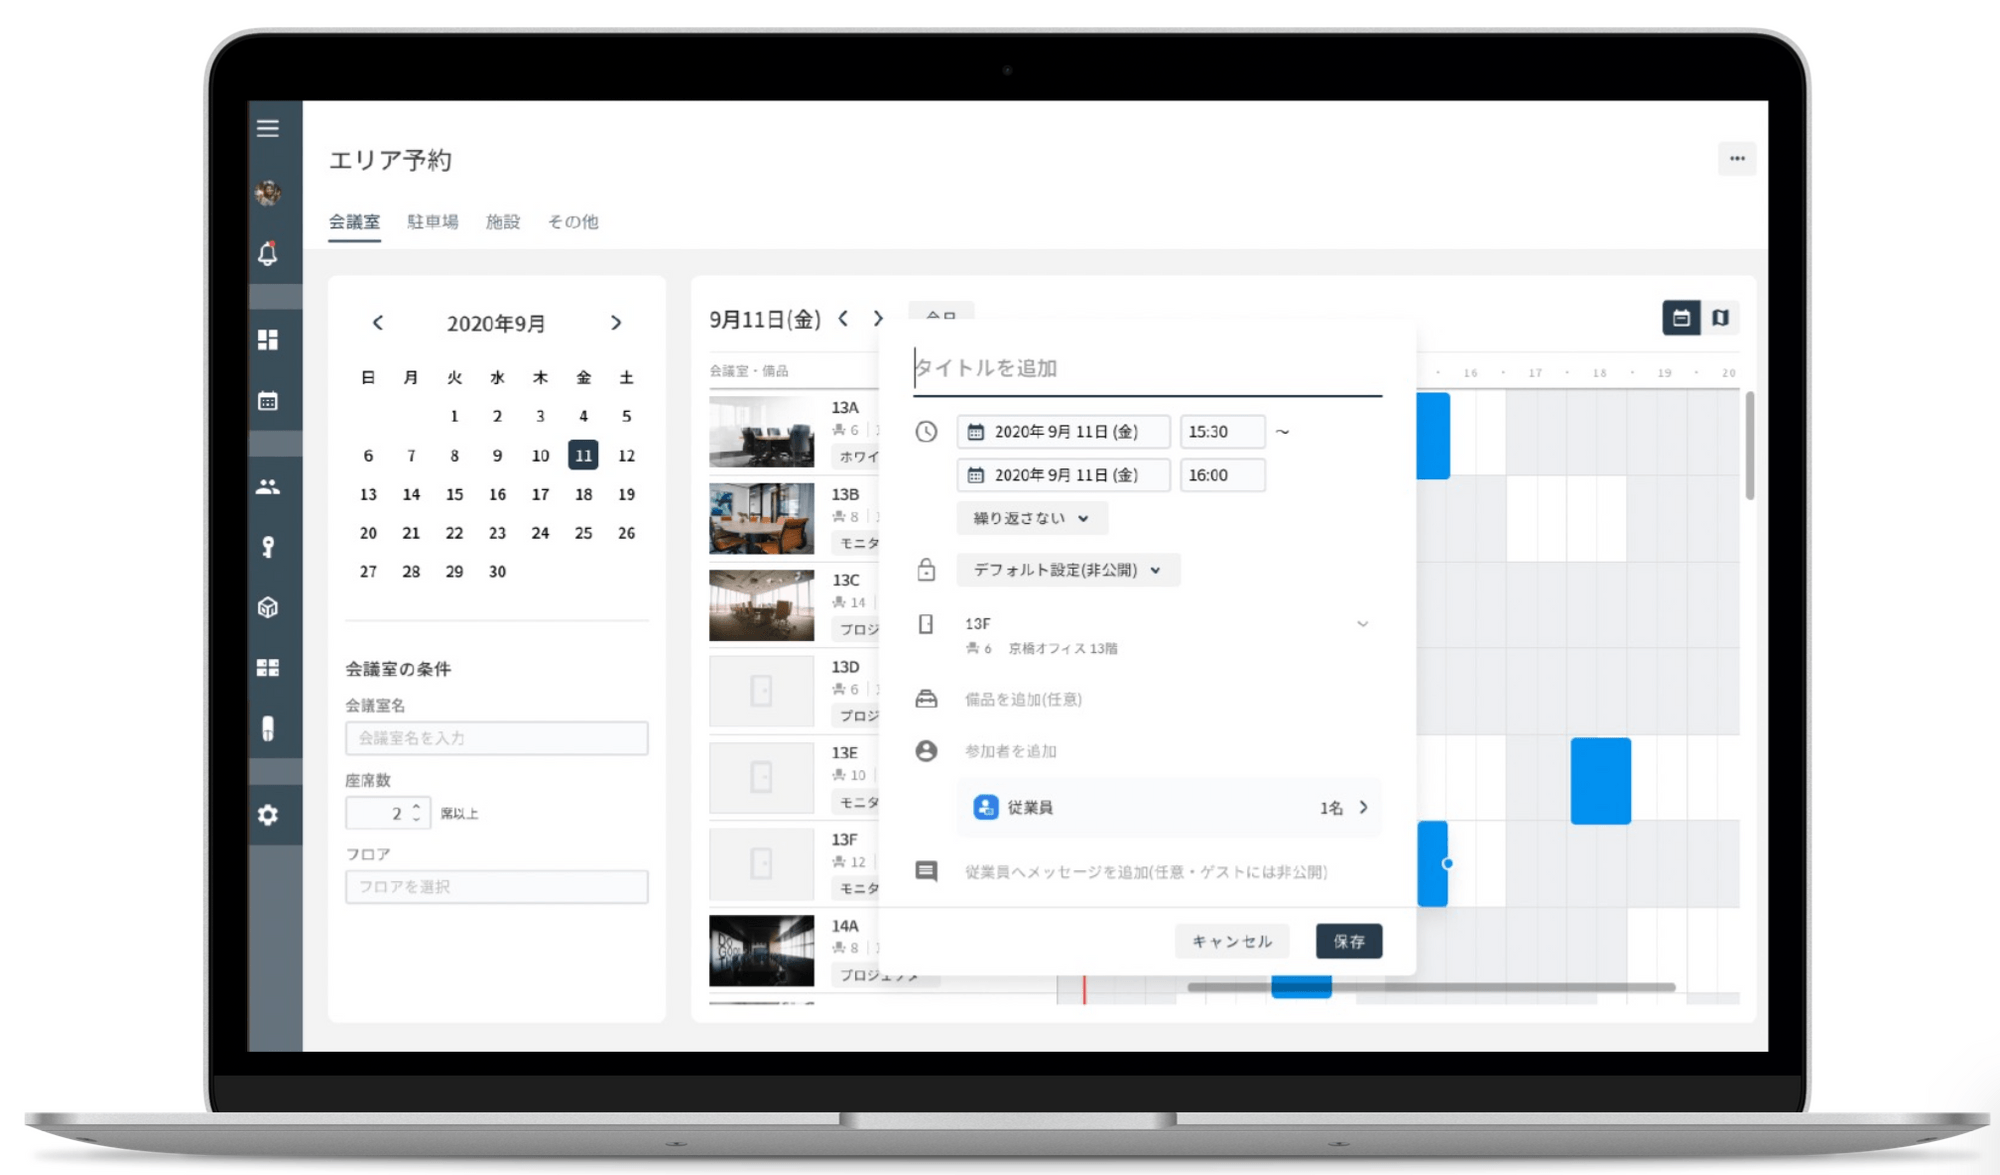This screenshot has height=1175, width=2000.
Task: Switch to the 駐車場 tab
Action: [x=432, y=221]
